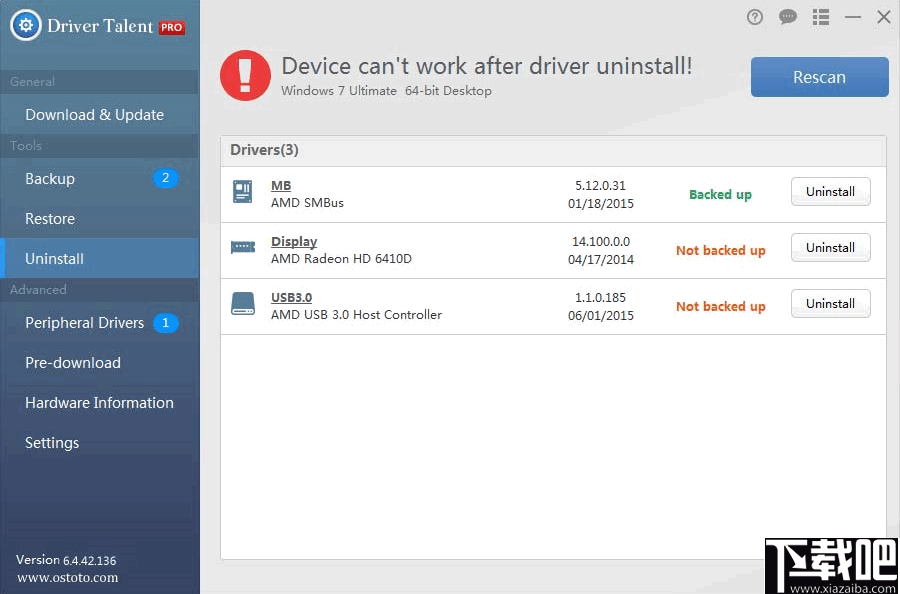Image resolution: width=900 pixels, height=594 pixels.
Task: Open the main menu list icon
Action: (821, 17)
